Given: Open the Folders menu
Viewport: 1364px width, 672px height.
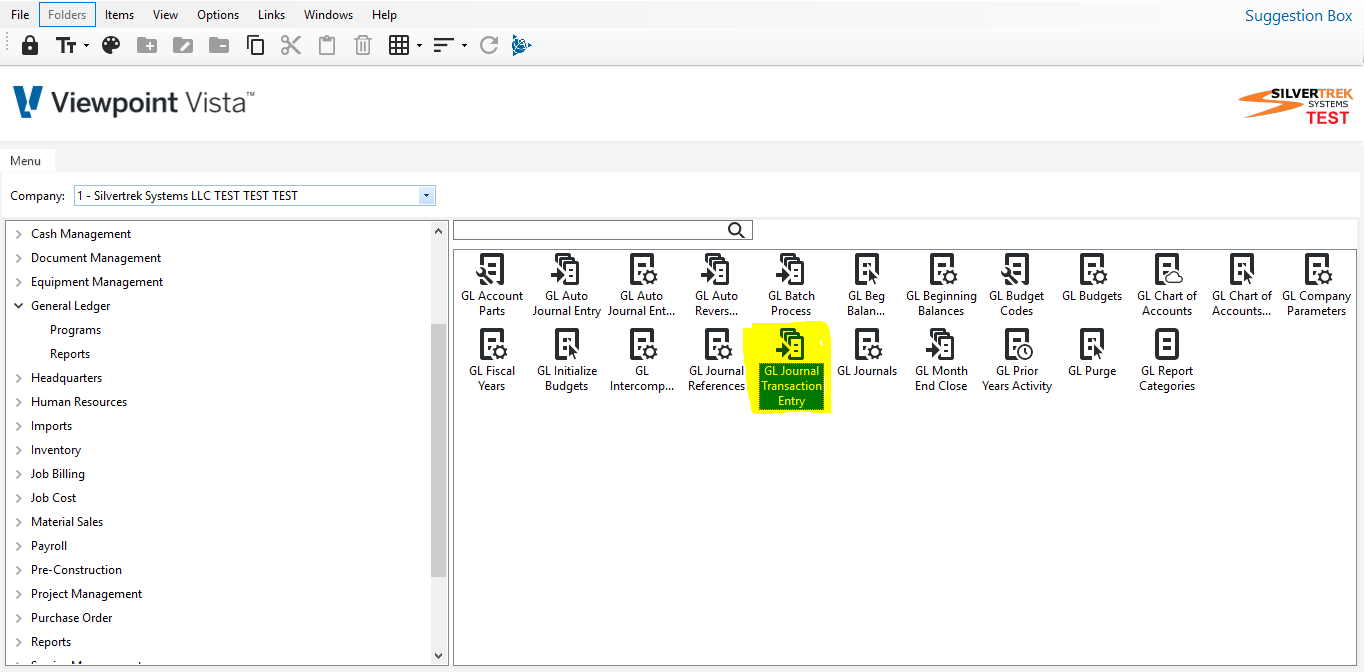Looking at the screenshot, I should [68, 15].
